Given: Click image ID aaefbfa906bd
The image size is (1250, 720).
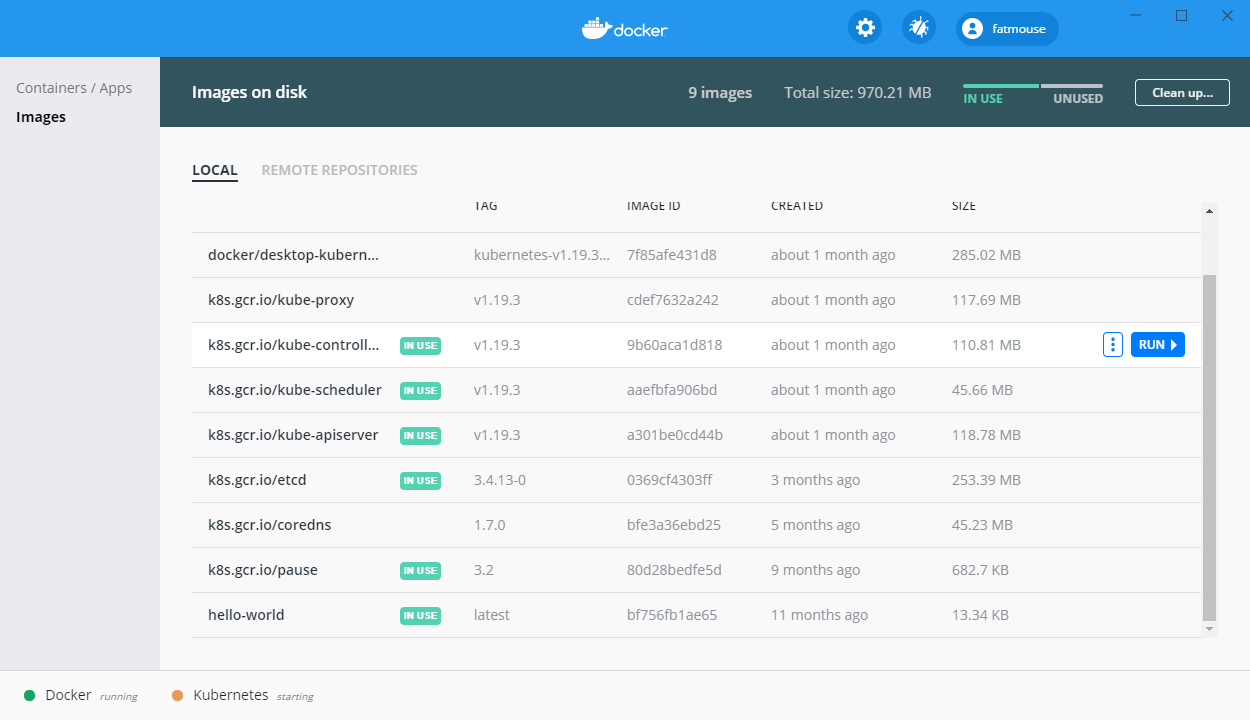Looking at the screenshot, I should (x=672, y=390).
